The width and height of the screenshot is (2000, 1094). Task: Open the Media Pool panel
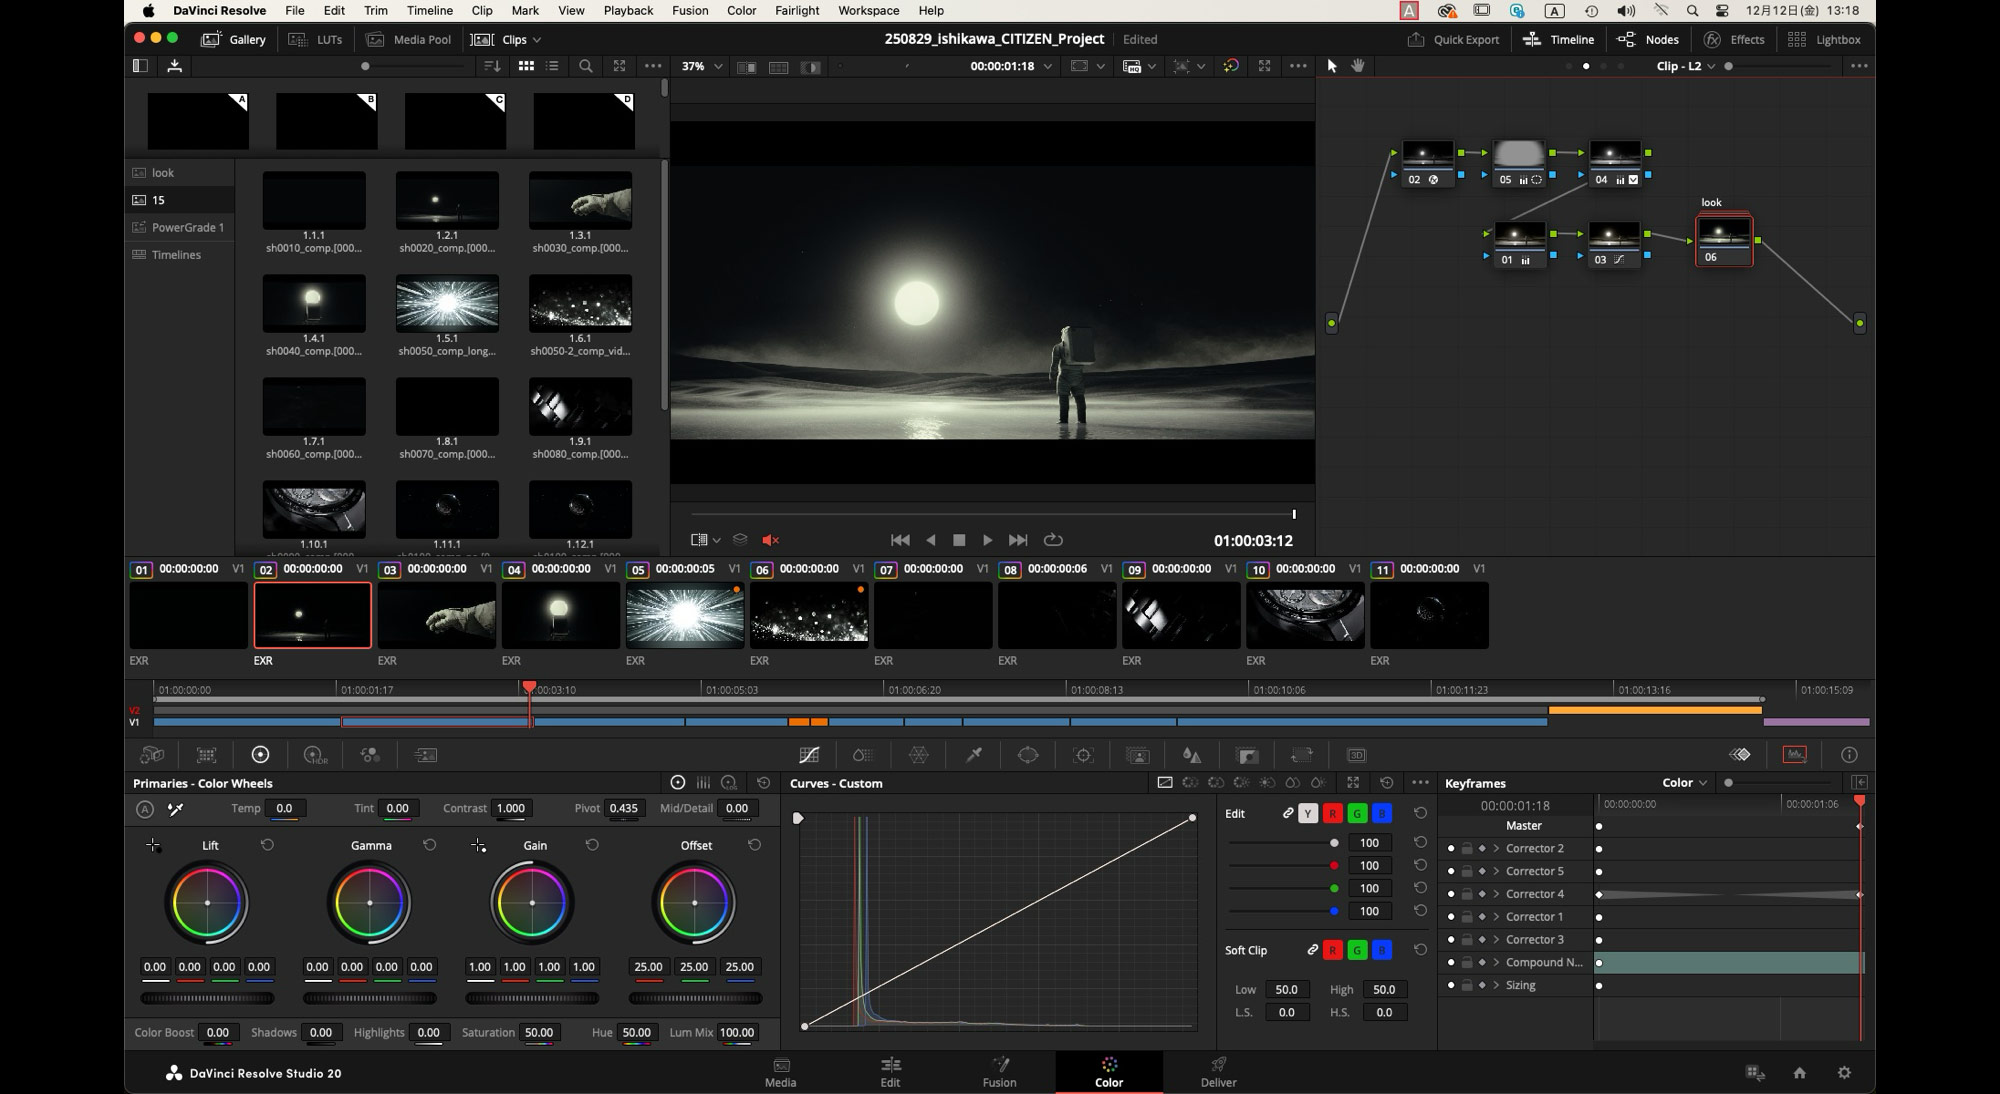point(408,39)
